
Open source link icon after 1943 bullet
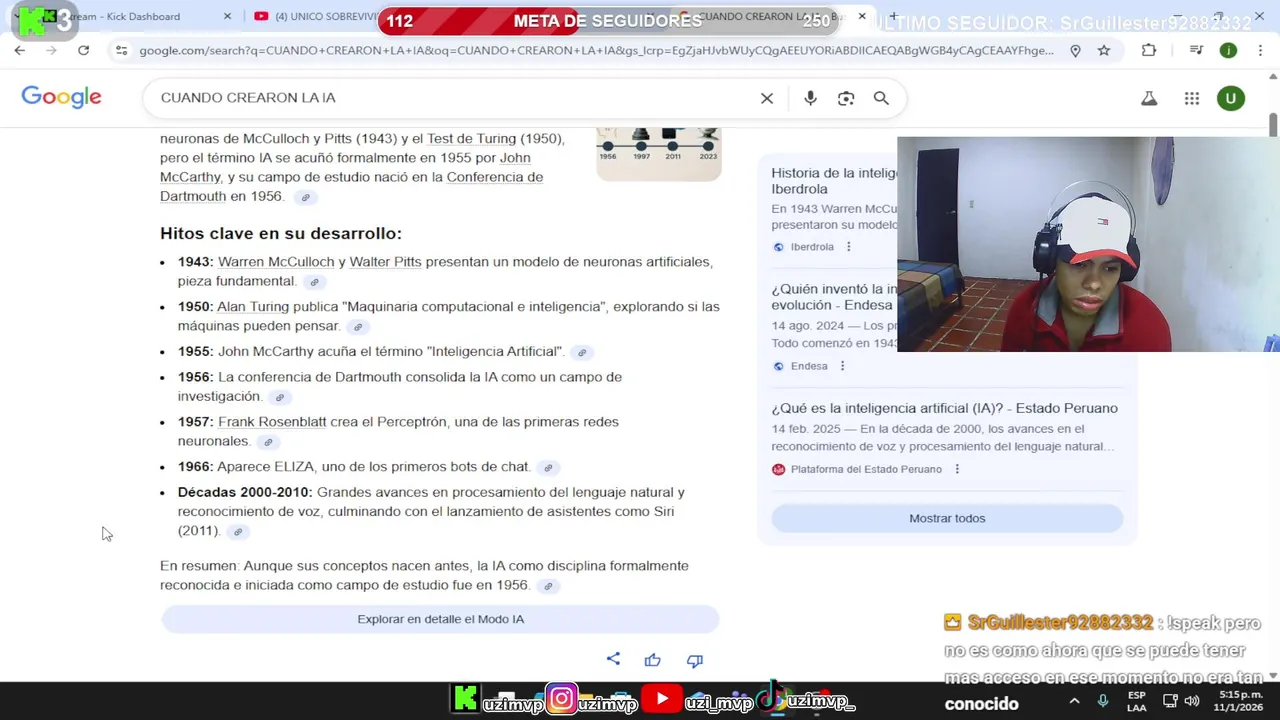[314, 282]
